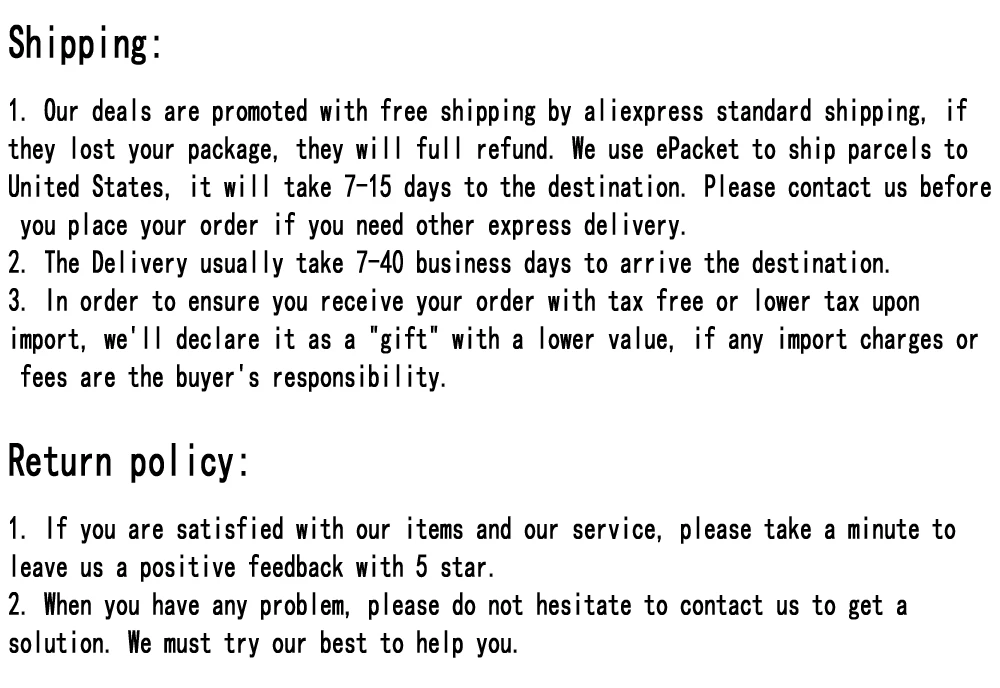Click "express delivery" at end of item one

pos(587,226)
